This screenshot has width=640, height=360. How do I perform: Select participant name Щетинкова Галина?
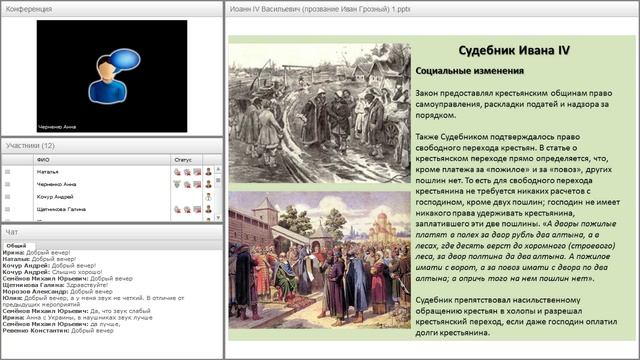[61, 209]
